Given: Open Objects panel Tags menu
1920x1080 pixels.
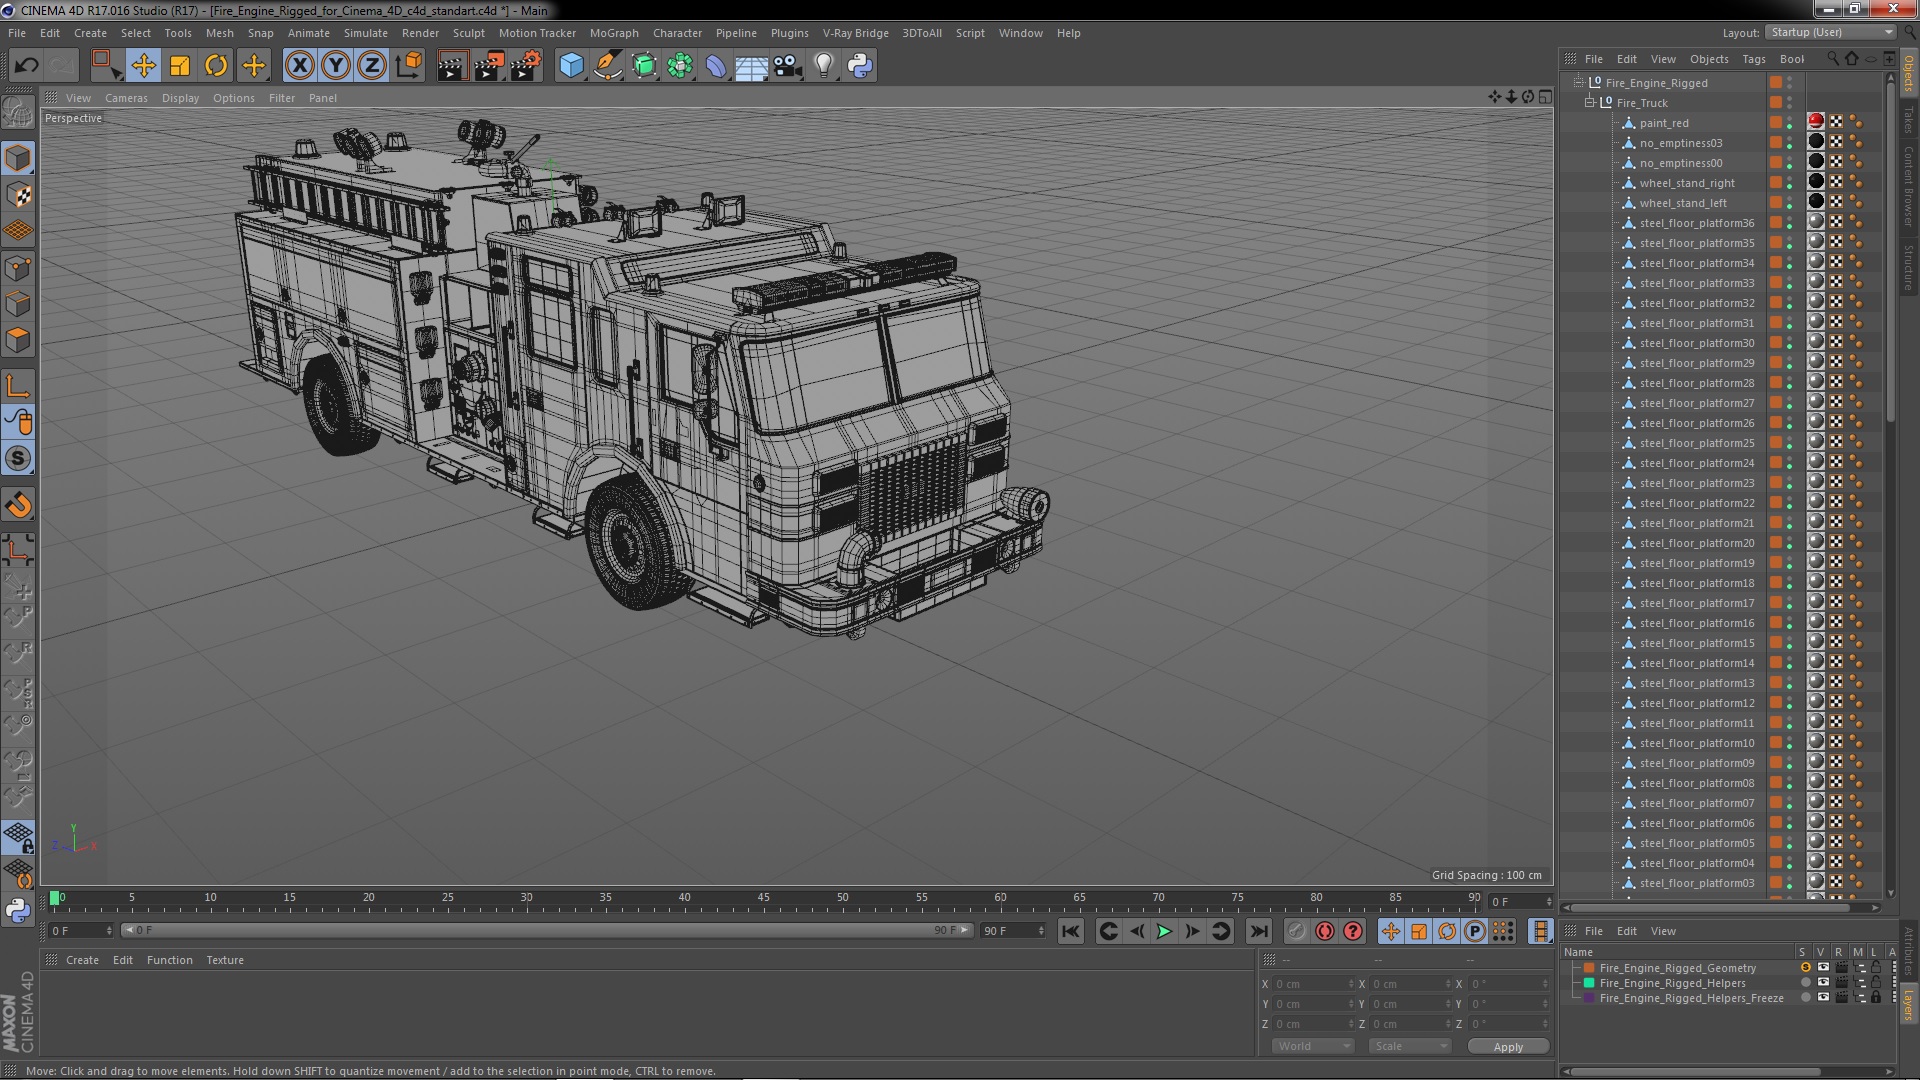Looking at the screenshot, I should (x=1754, y=59).
